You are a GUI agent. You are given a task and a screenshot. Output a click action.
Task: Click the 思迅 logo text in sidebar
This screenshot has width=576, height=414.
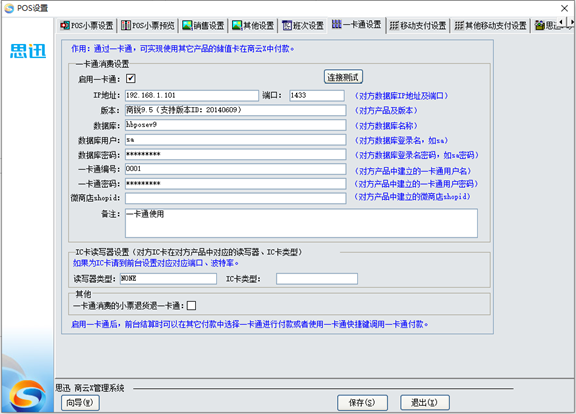click(28, 51)
